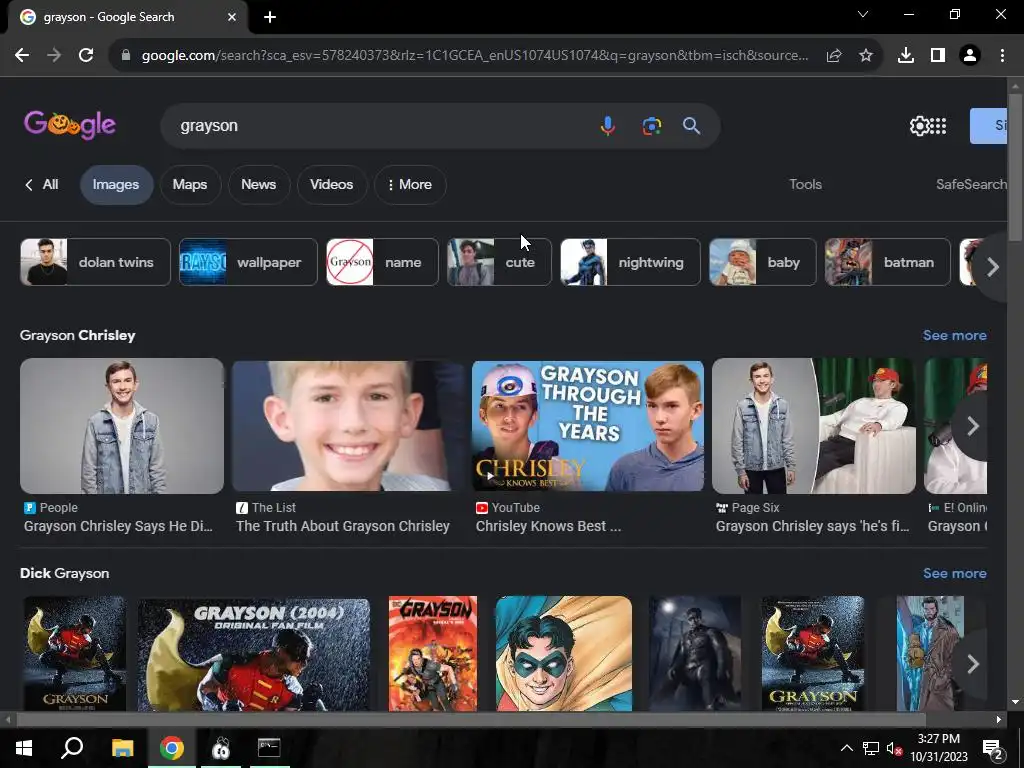Filter by nightwing chip

tap(630, 262)
